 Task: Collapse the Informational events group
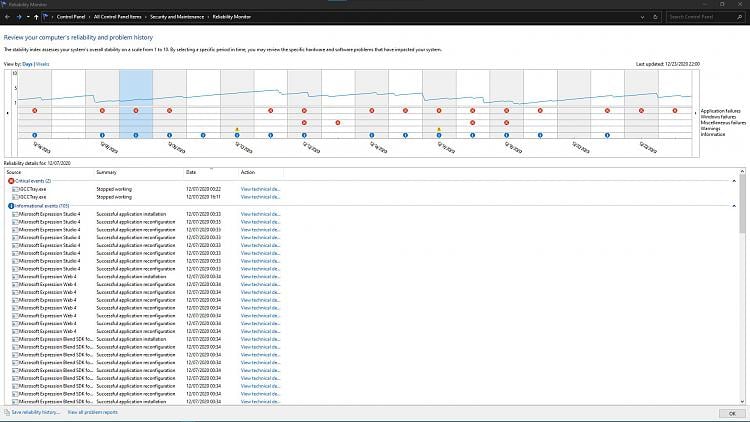tap(734, 206)
